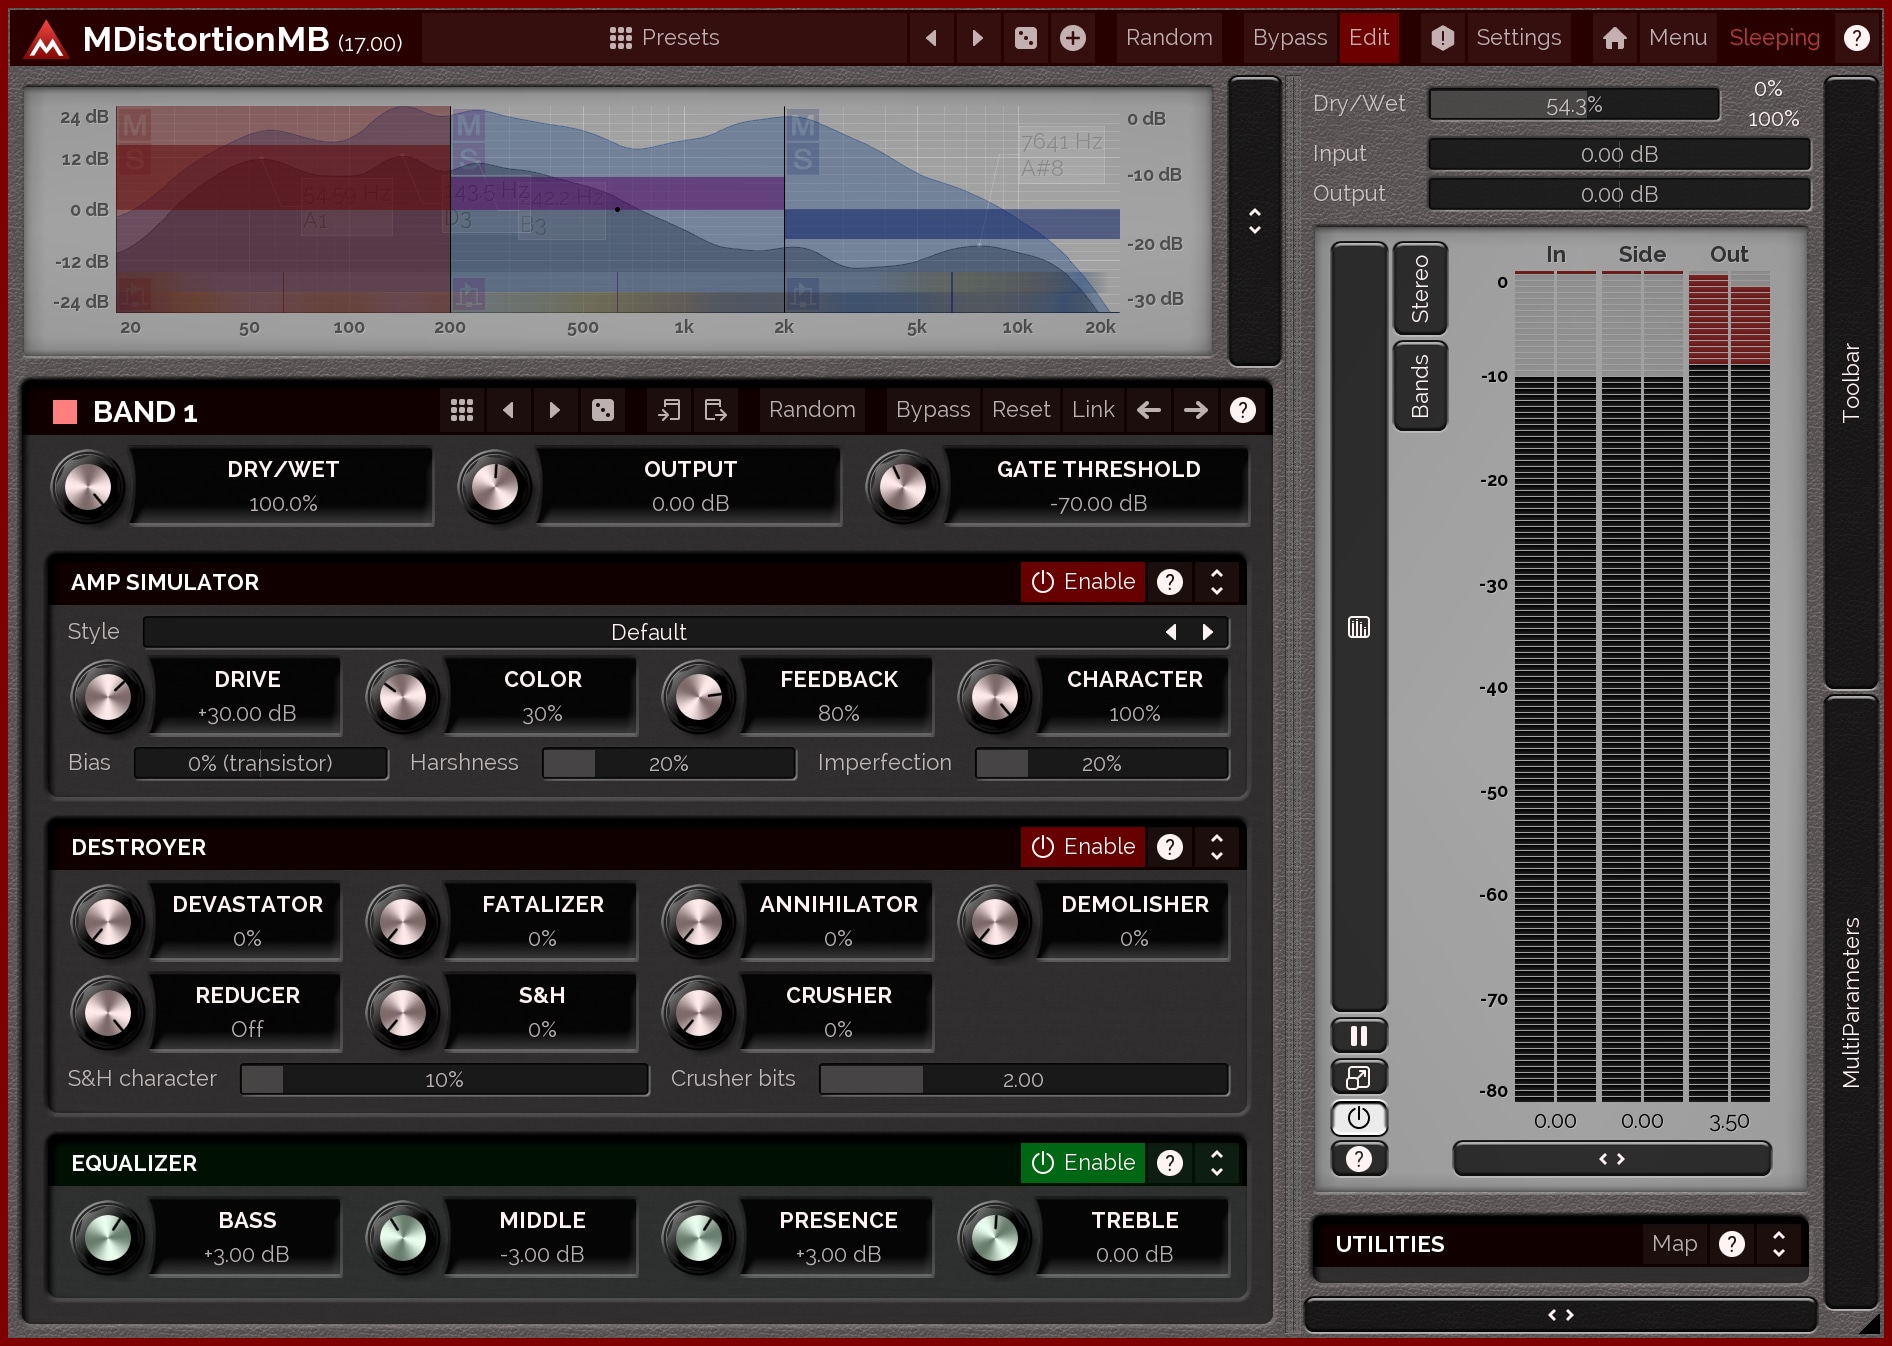Pause the level meter display

pyautogui.click(x=1358, y=1036)
